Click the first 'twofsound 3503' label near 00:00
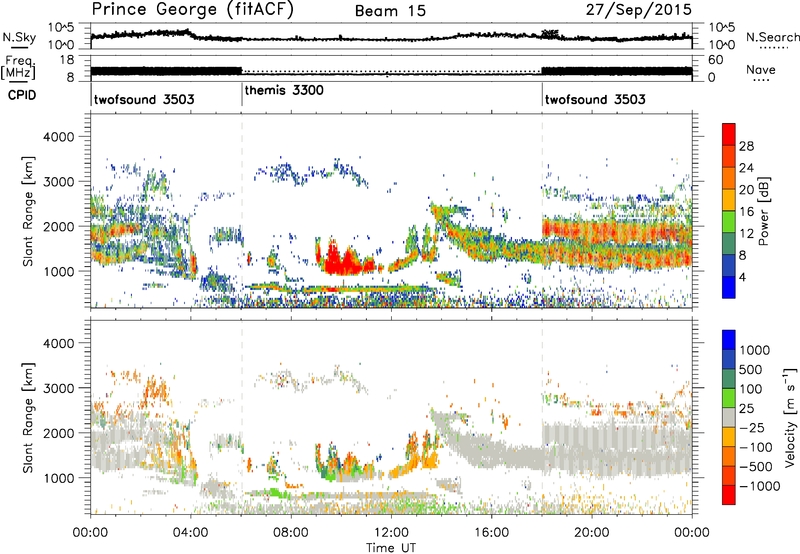The width and height of the screenshot is (800, 554). [144, 99]
